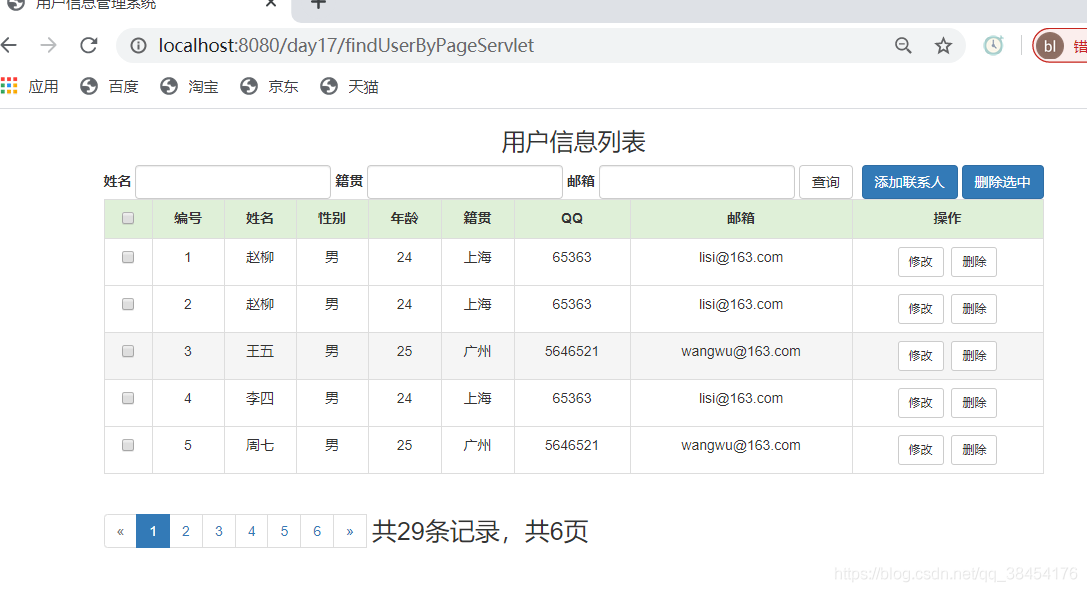This screenshot has height=592, width=1087.
Task: Go to page 3 in pagination
Action: 219,531
